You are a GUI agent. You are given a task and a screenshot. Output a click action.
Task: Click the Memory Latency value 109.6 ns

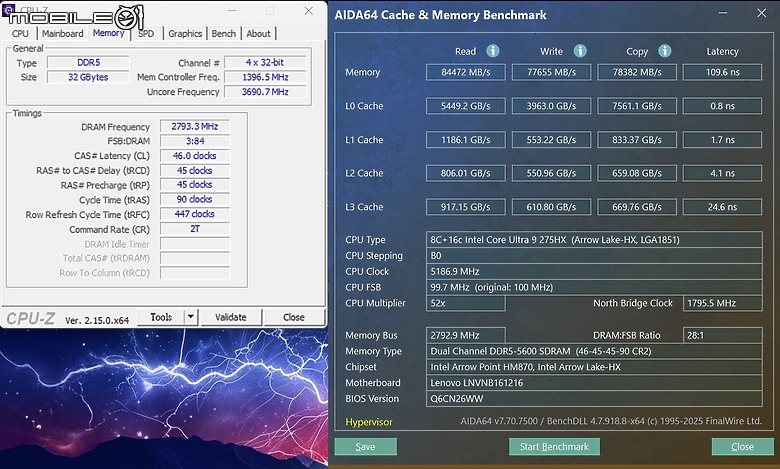(x=722, y=72)
